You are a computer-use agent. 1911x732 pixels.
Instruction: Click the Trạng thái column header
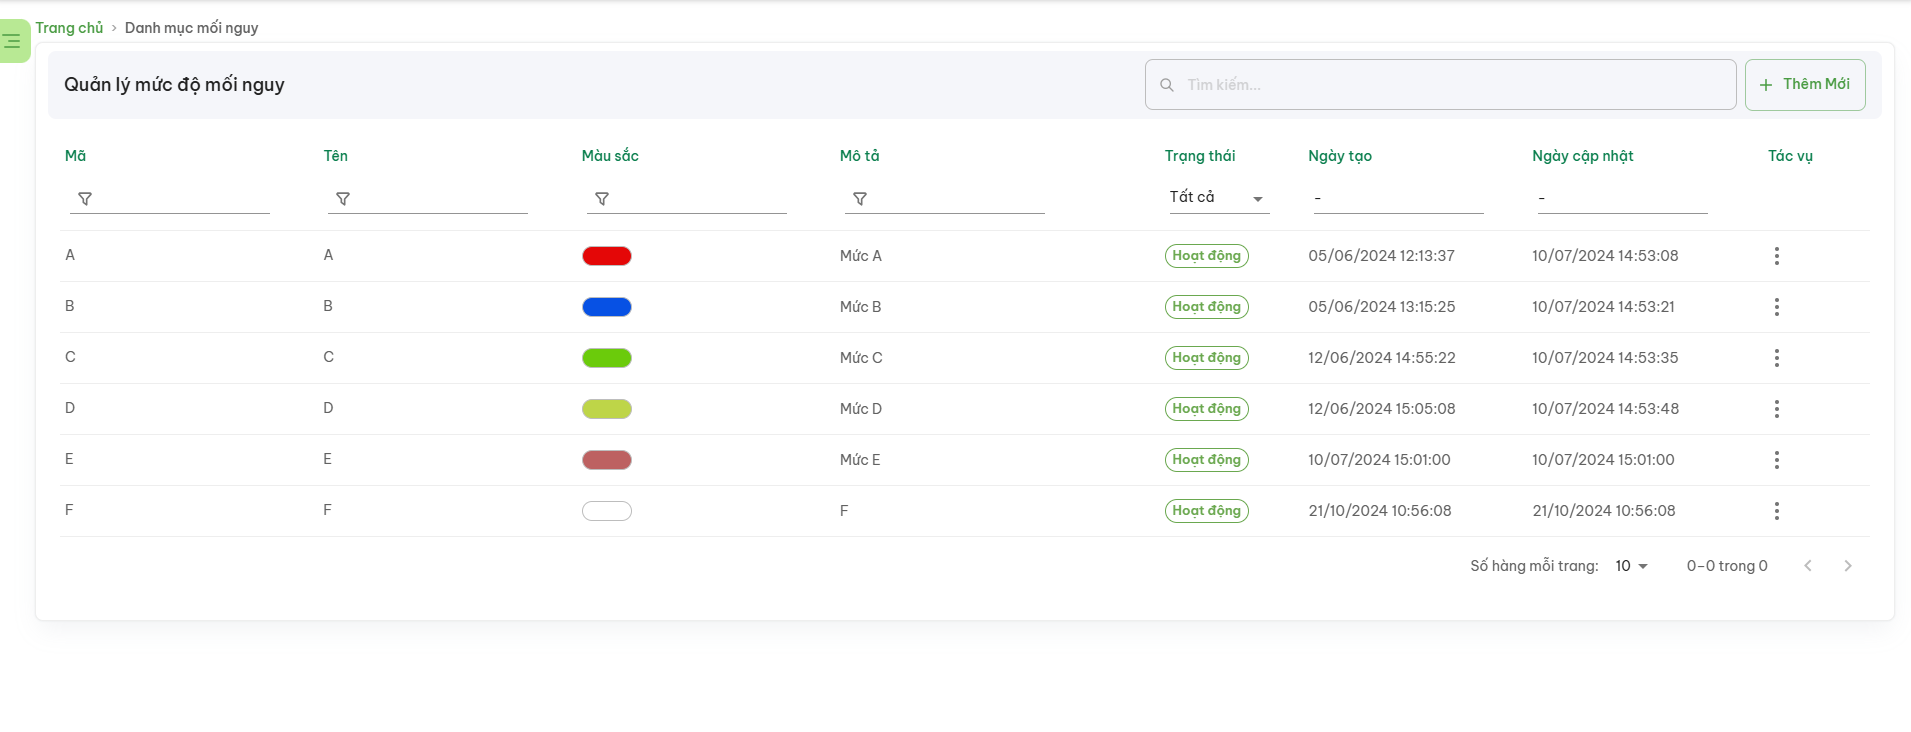pos(1200,156)
